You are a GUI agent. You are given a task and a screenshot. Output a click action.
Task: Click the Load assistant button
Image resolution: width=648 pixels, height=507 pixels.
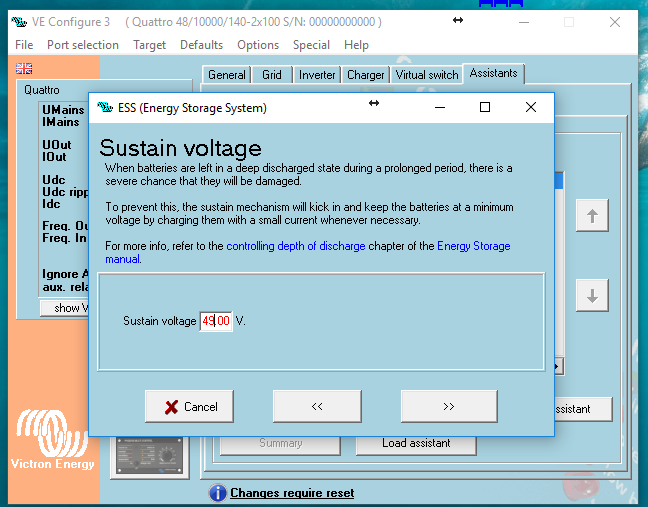point(416,443)
